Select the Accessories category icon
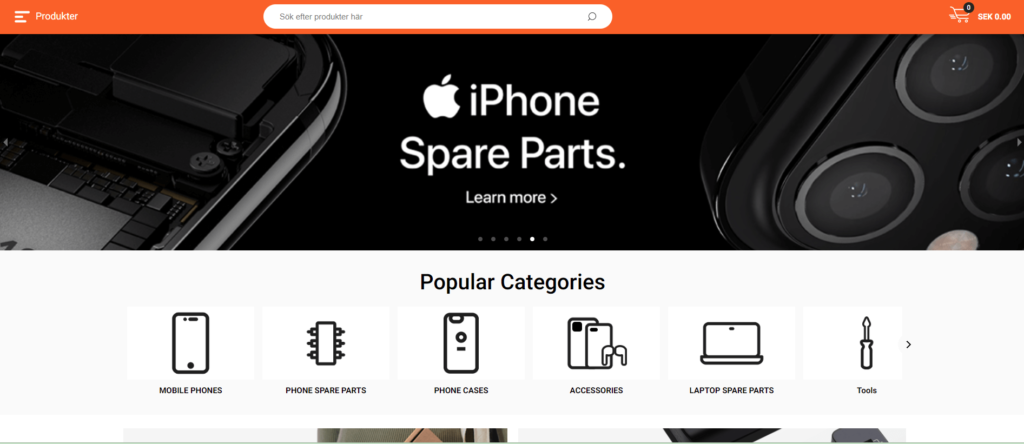 596,343
